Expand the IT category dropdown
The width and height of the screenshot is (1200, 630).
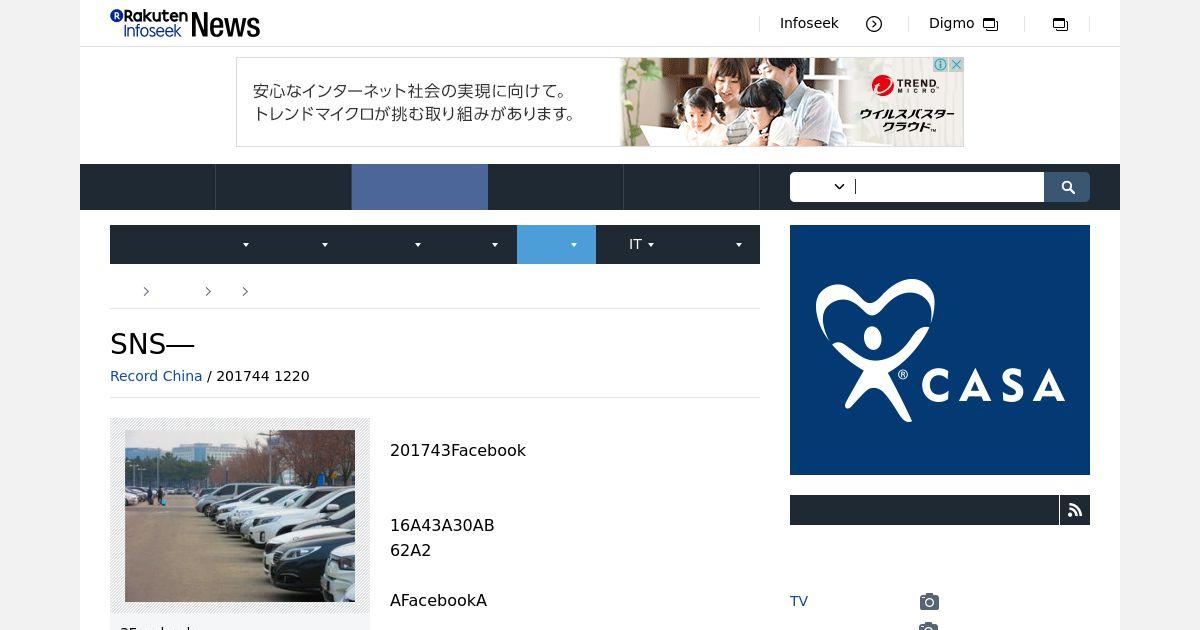(x=641, y=244)
